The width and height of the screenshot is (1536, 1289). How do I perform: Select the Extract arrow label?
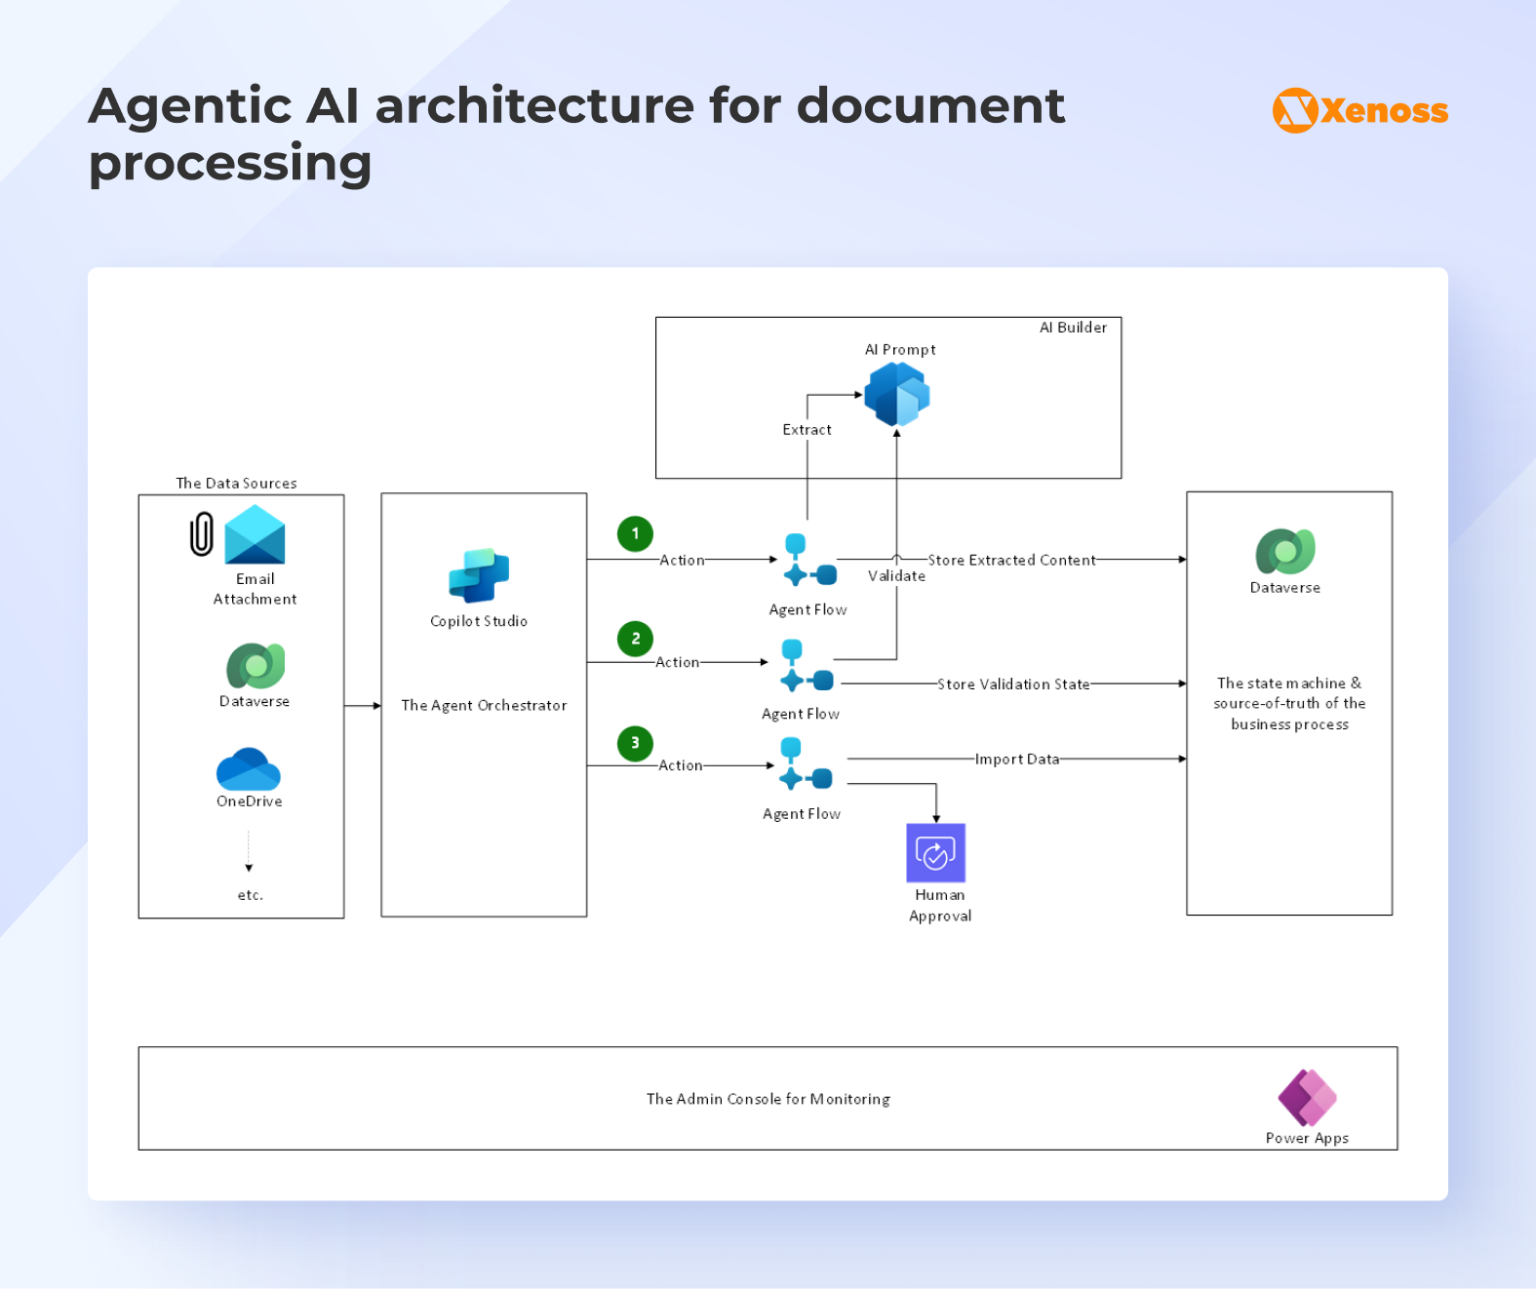point(806,429)
